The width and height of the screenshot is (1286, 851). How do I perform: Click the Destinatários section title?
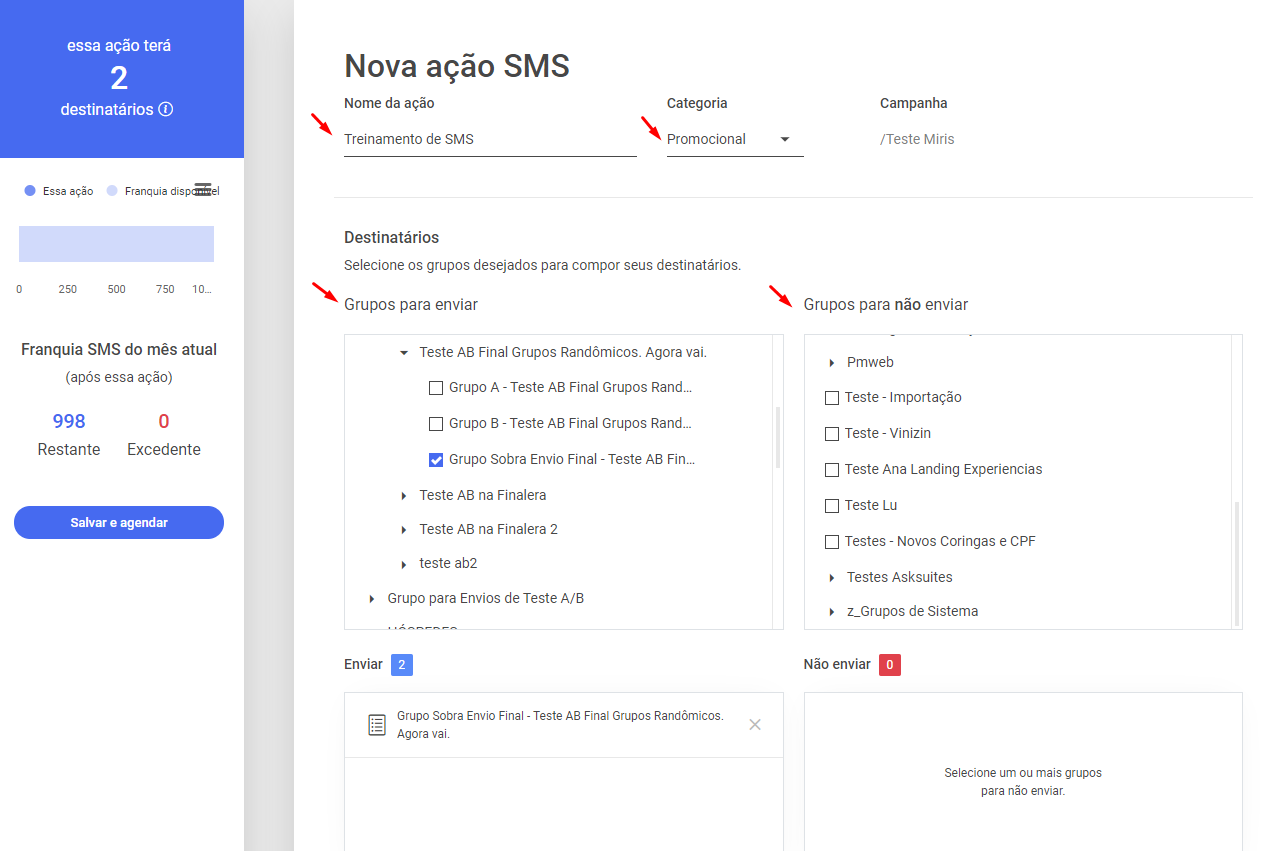point(392,238)
